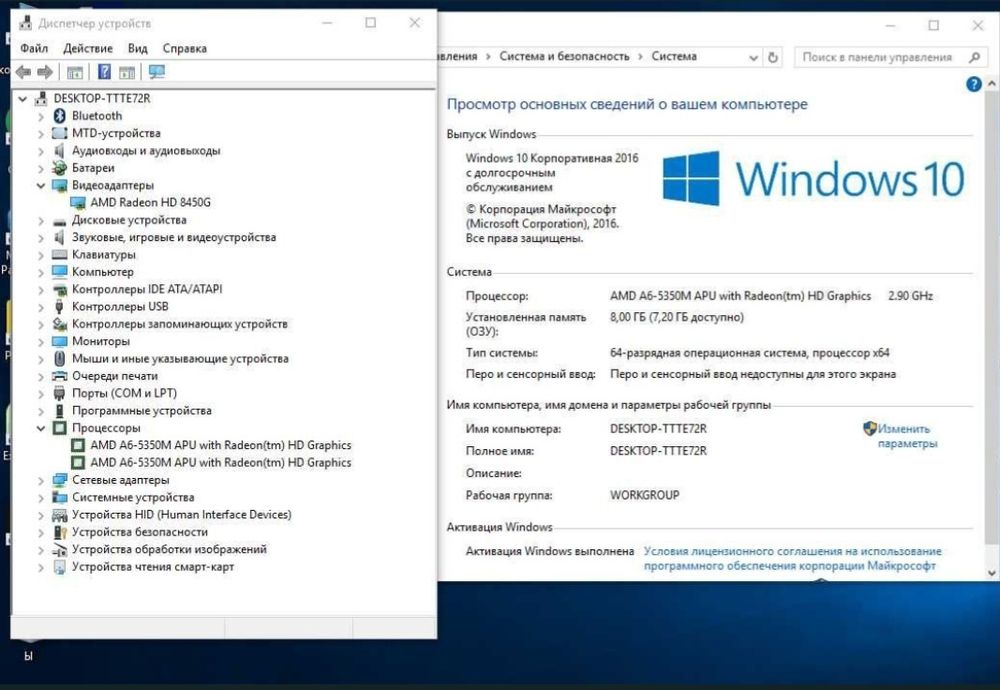The image size is (1000, 690).
Task: Click the Мыши и иные указывающие устройства icon
Action: (59, 358)
